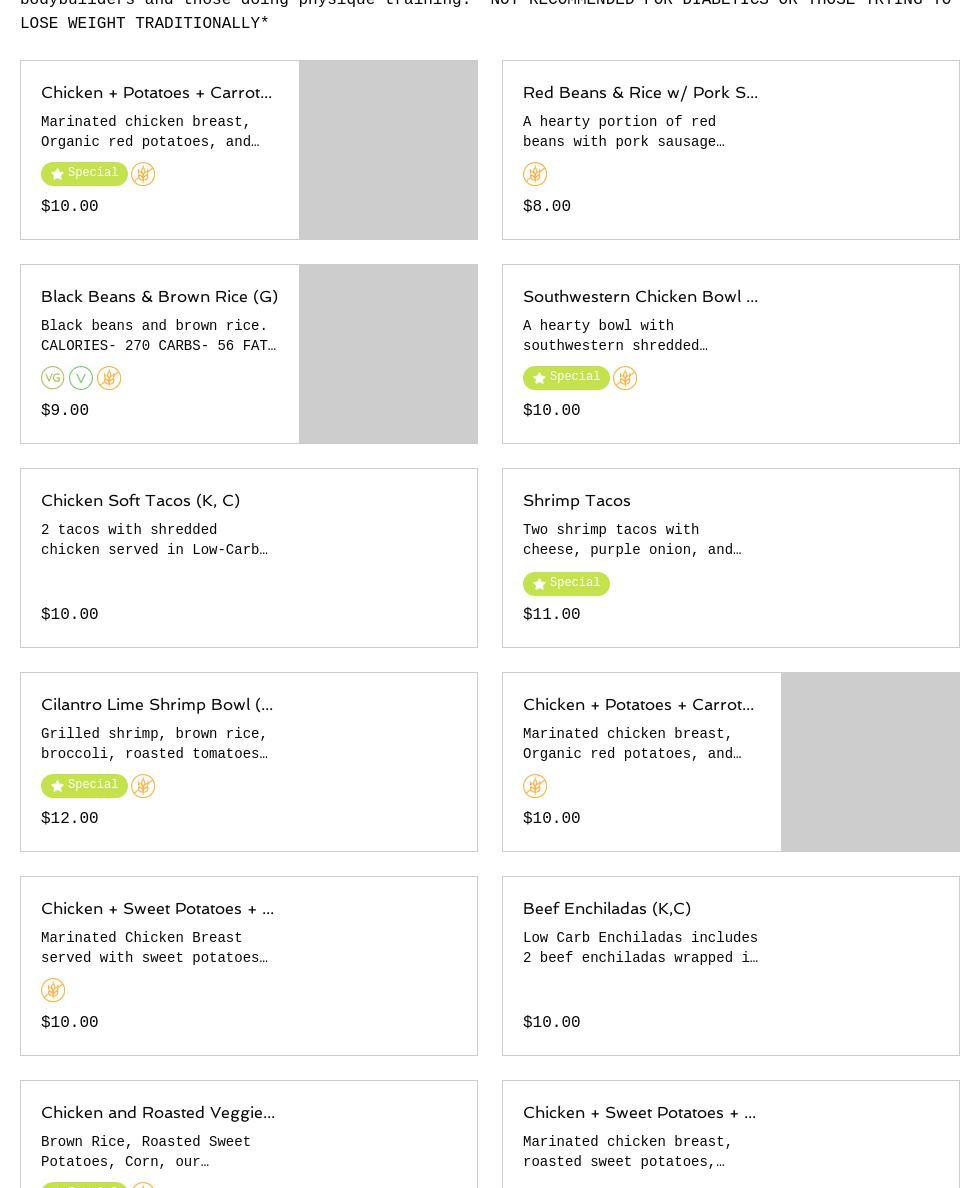Screen dimensions: 965x1188
Task: Open the Cilantro Lime Shrimp Bowl title
Action: tap(156, 704)
